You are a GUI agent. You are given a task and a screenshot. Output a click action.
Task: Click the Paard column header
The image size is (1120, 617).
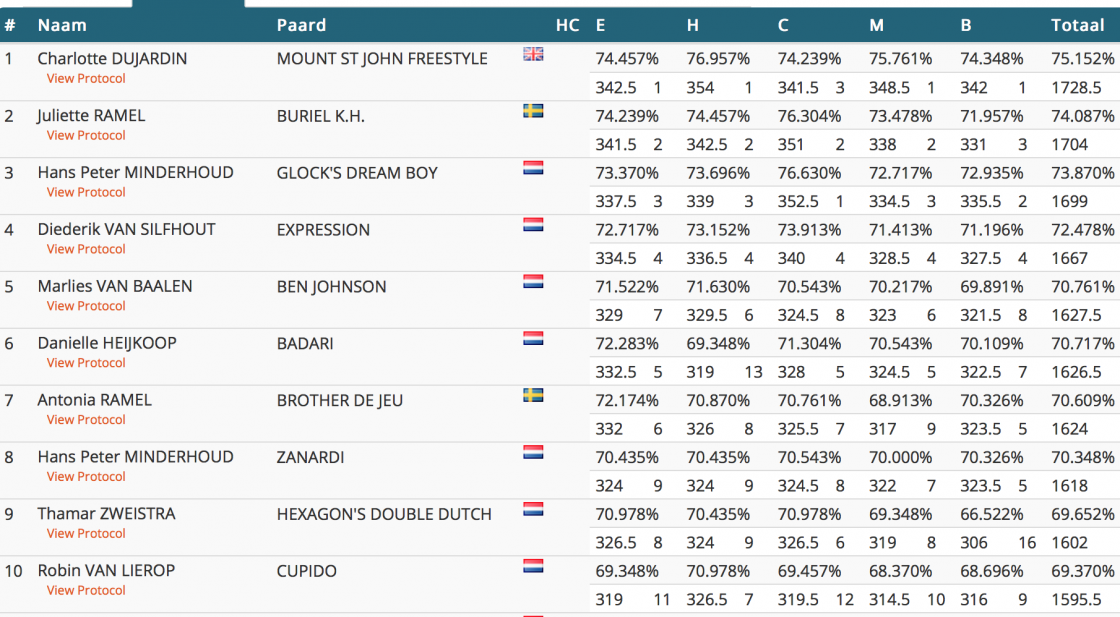coord(301,25)
